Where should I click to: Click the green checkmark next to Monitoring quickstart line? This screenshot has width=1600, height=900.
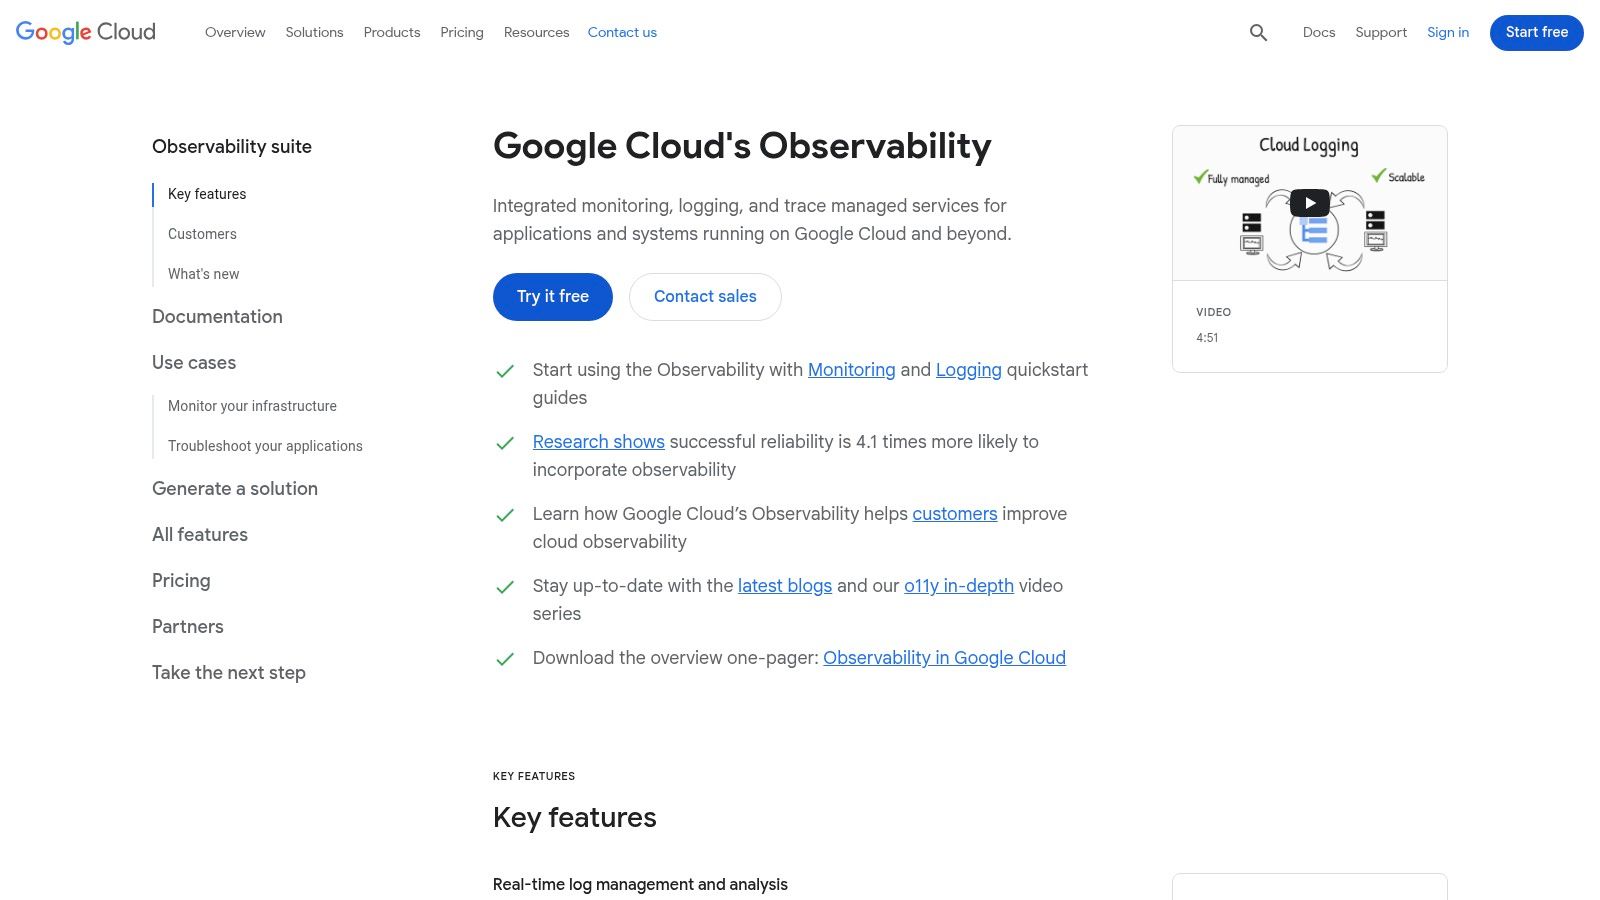pyautogui.click(x=505, y=371)
